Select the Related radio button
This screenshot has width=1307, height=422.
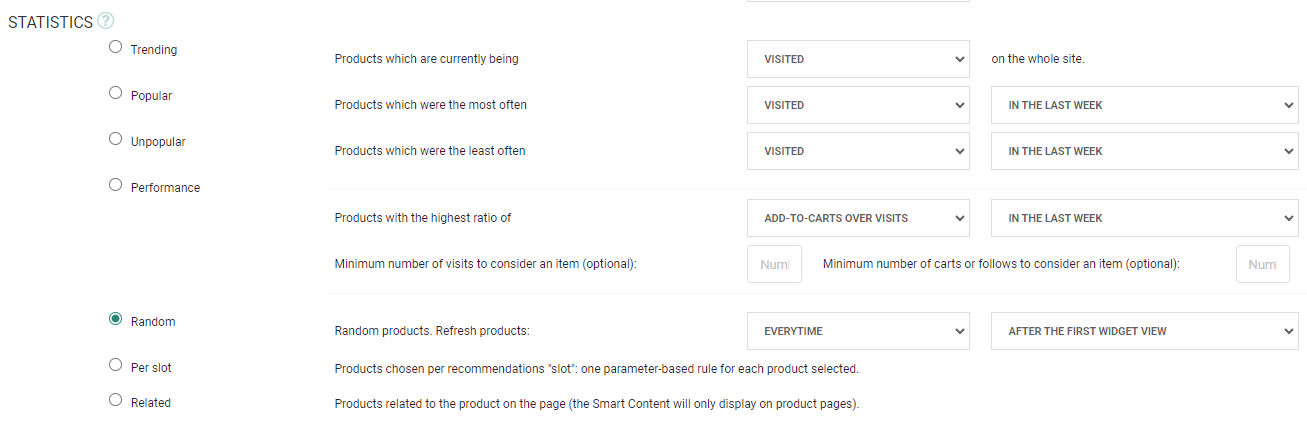point(116,401)
